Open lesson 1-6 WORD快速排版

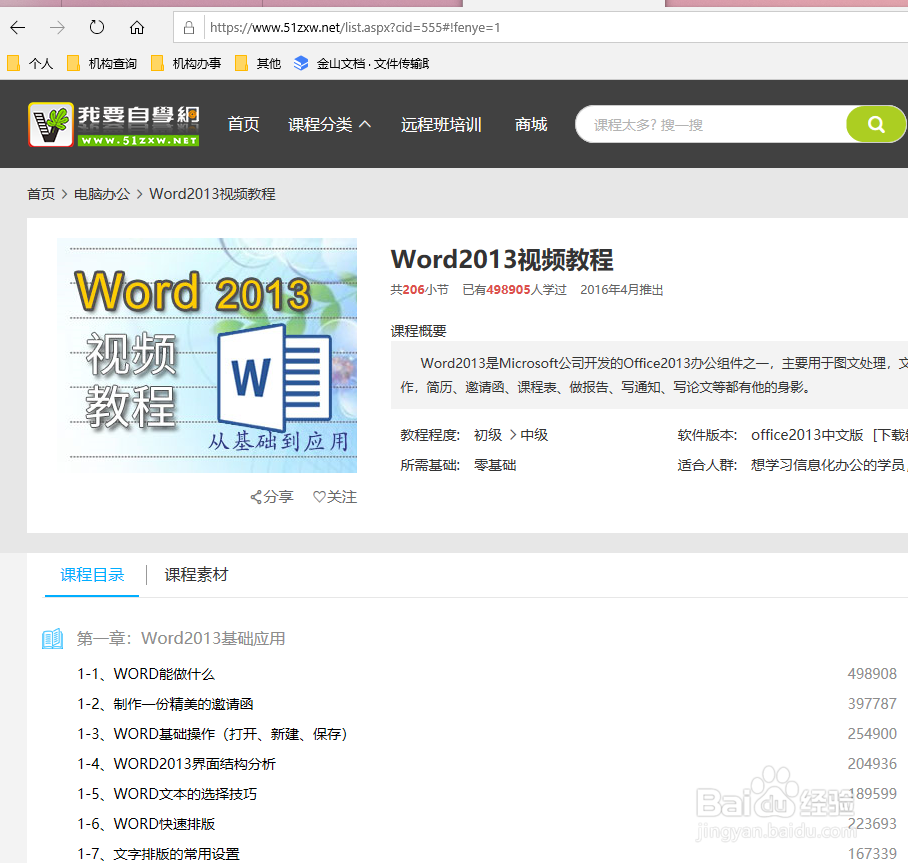click(147, 824)
